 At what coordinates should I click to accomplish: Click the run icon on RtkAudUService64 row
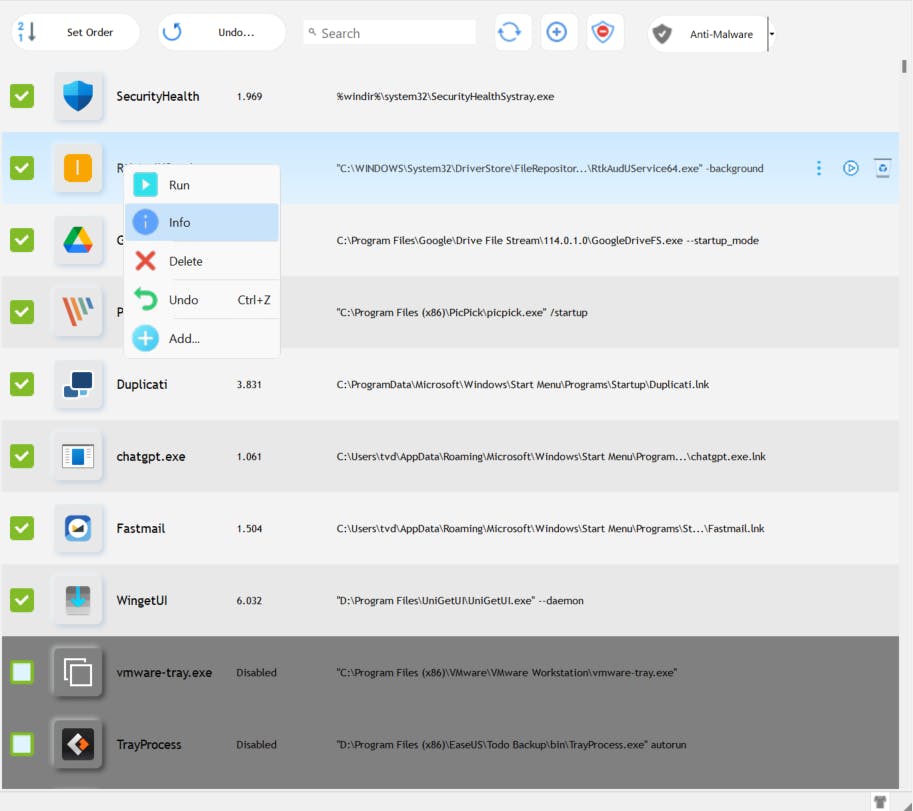click(x=851, y=168)
